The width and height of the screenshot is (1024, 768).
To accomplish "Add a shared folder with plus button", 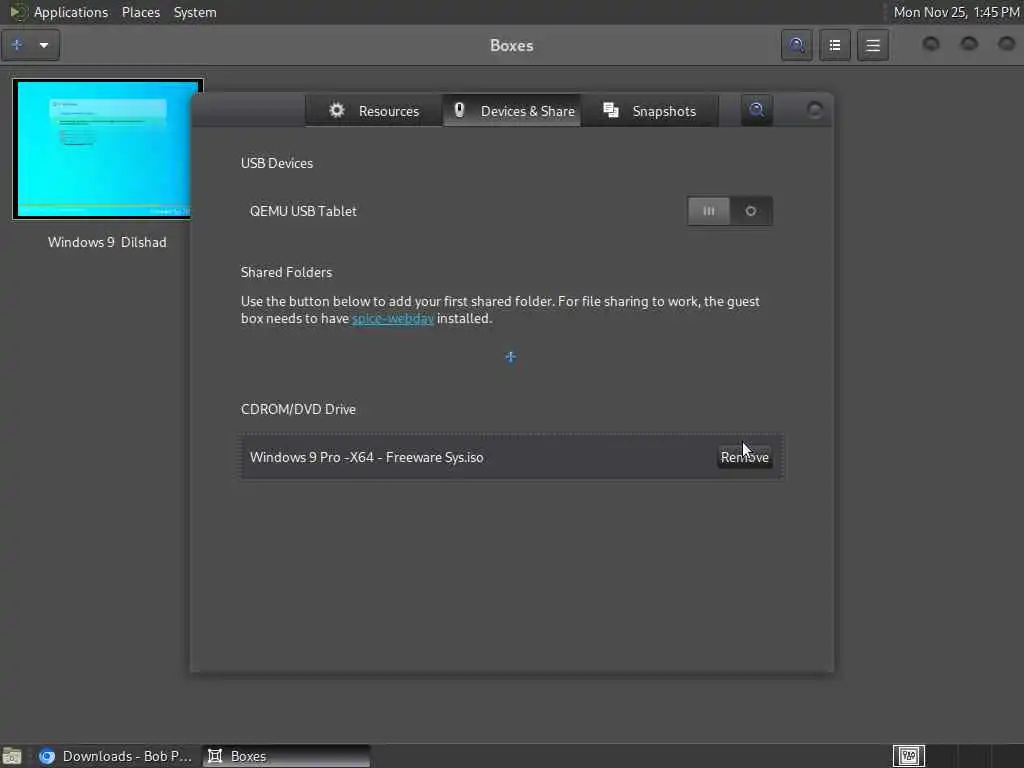I will tap(511, 357).
